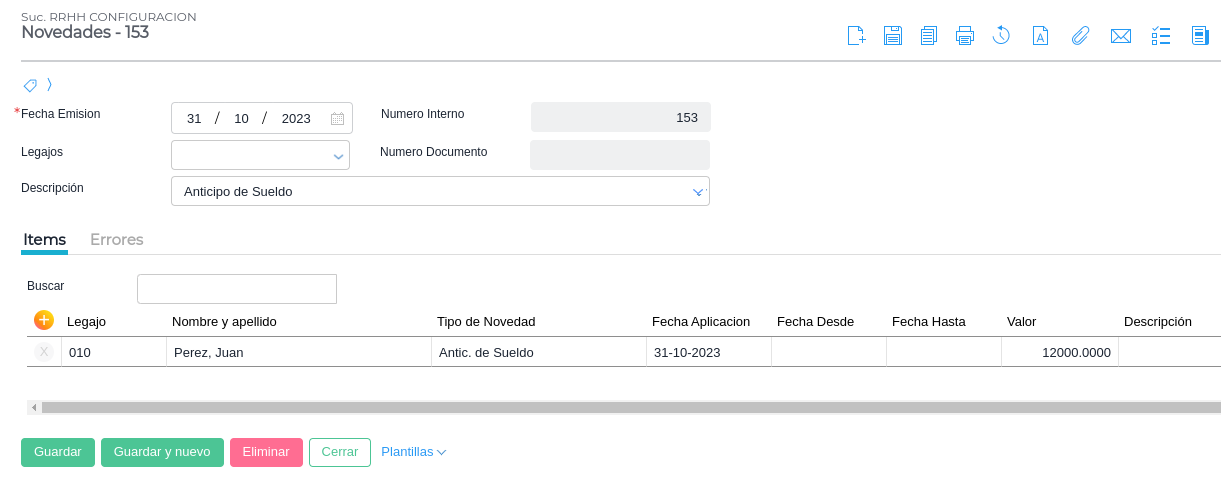Click the Buscar search field
1221x479 pixels.
click(237, 289)
